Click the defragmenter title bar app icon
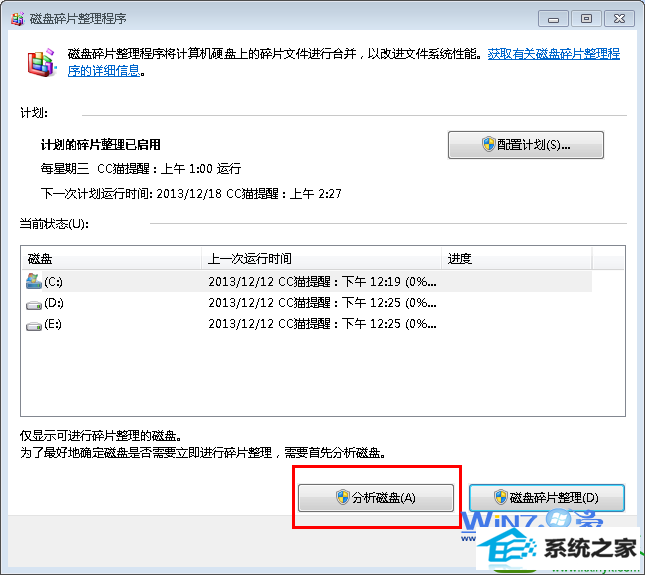Screen dimensions: 645x575 [17, 19]
